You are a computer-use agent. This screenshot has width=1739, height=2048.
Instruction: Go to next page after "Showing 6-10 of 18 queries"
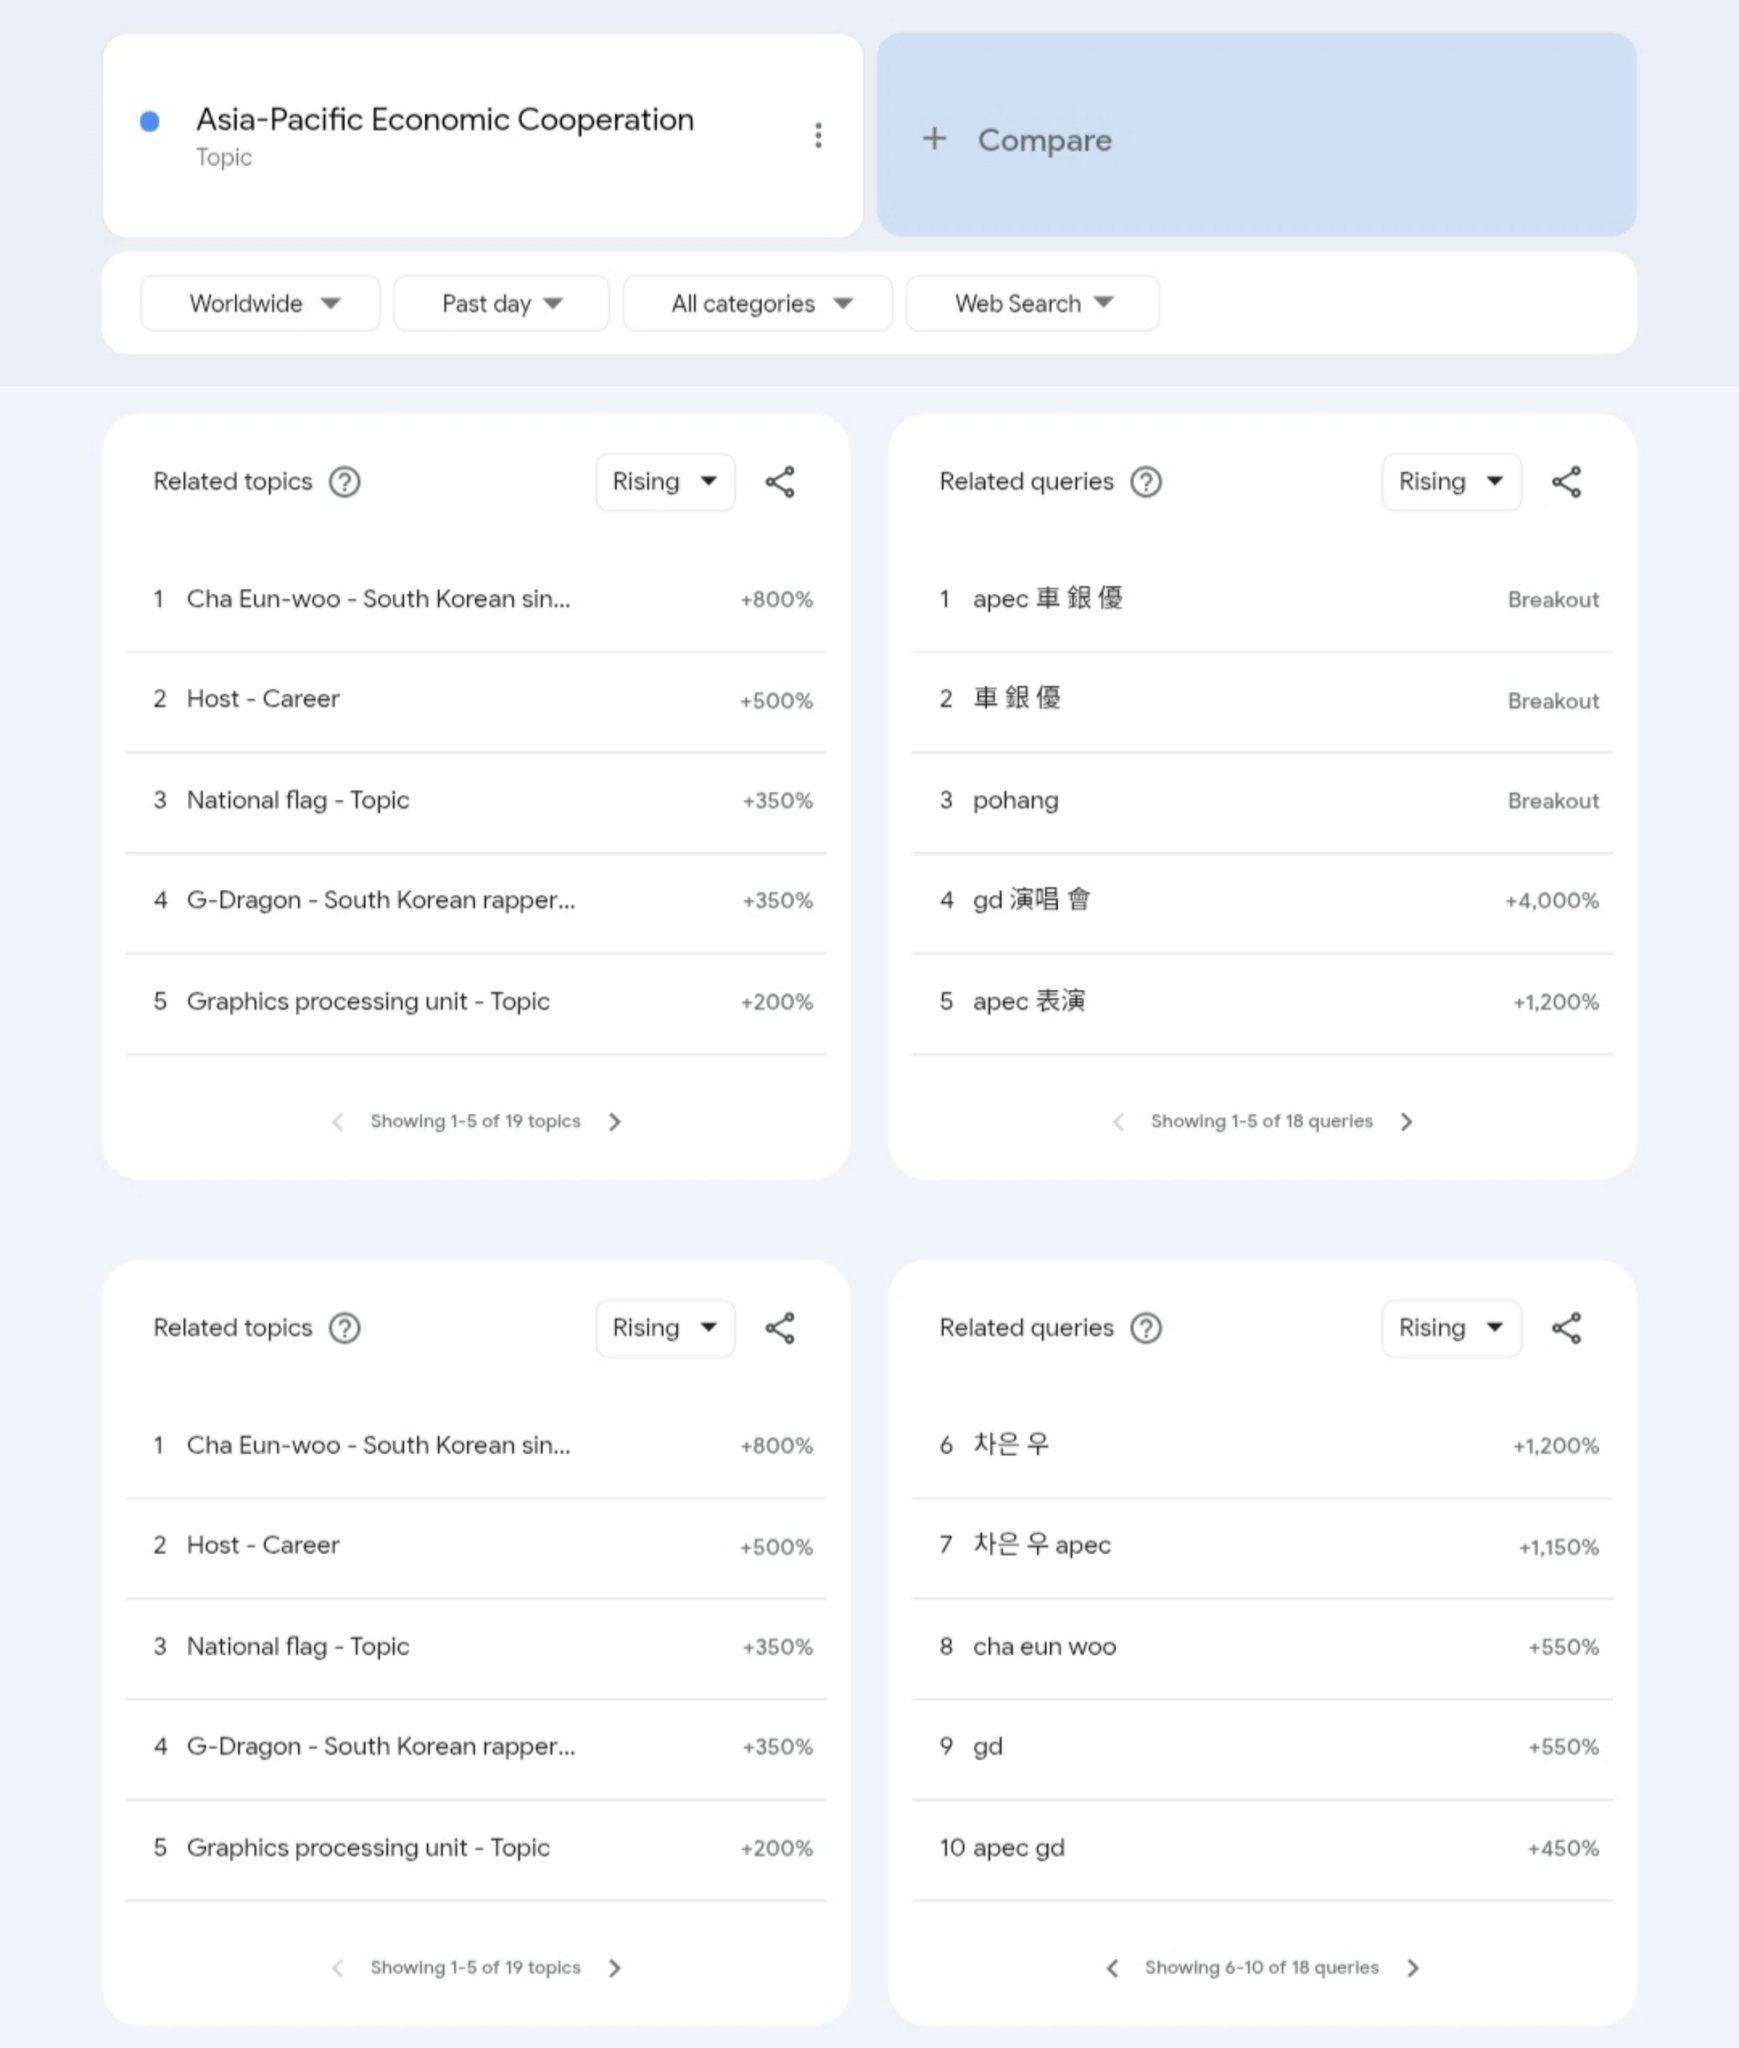pyautogui.click(x=1412, y=1968)
